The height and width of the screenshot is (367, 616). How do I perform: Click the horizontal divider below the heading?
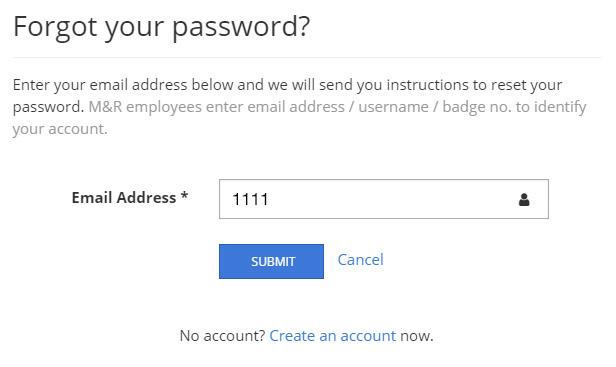click(306, 58)
